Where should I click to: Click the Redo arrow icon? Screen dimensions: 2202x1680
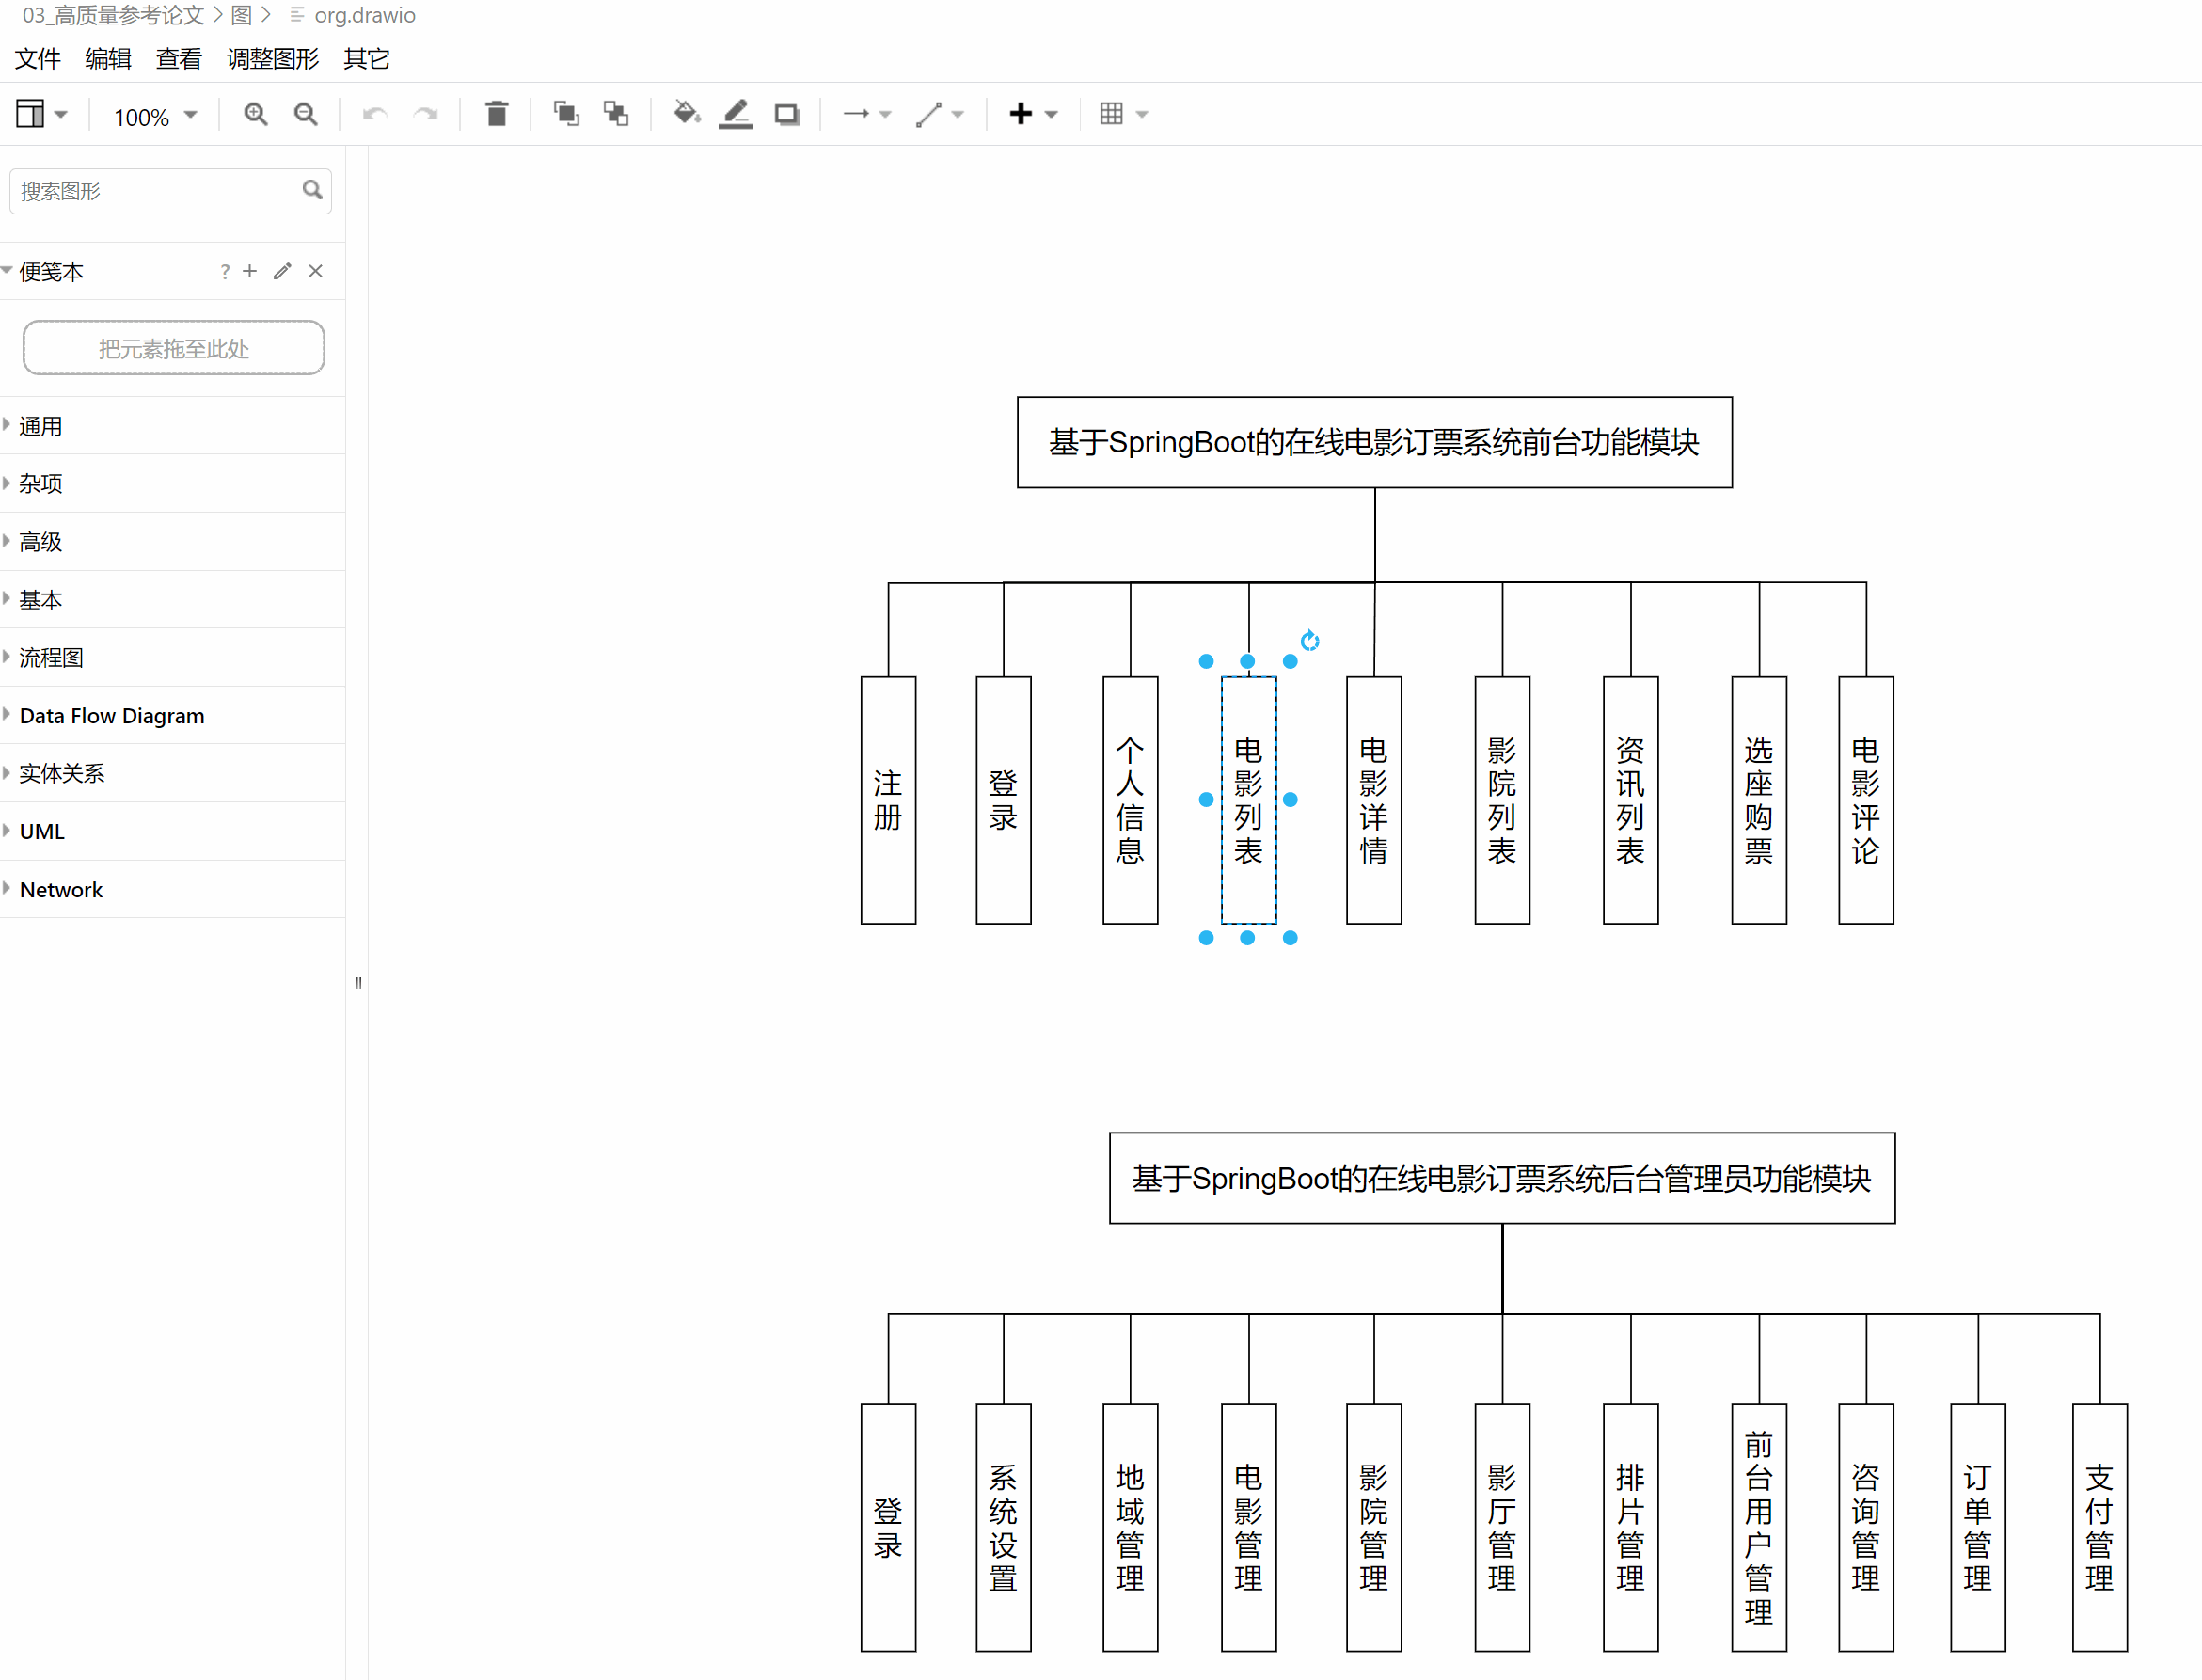(x=426, y=114)
